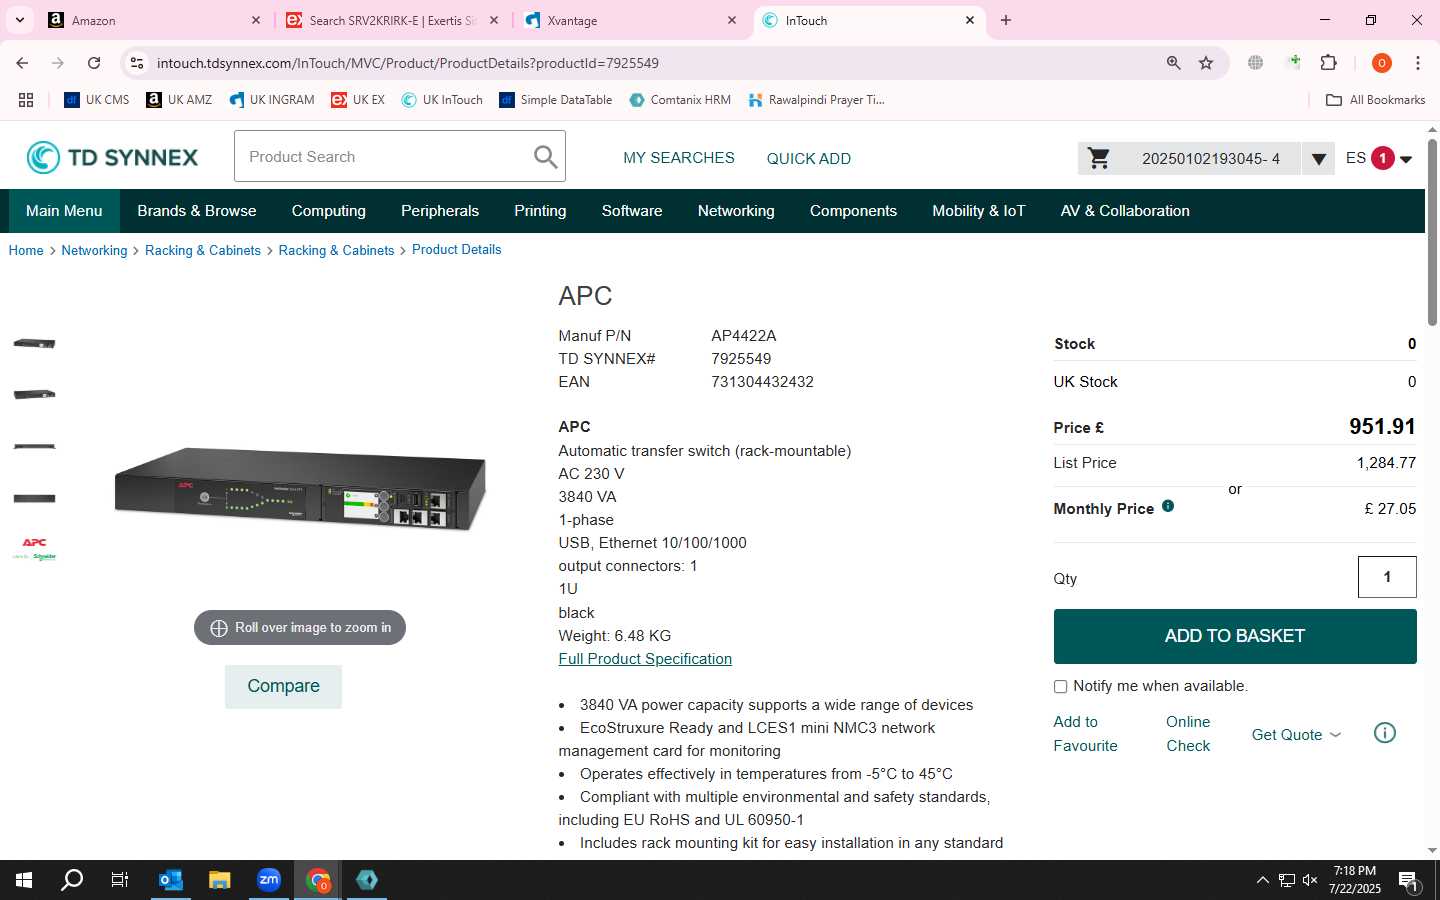This screenshot has width=1440, height=900.
Task: Open UK AMZ bookmark
Action: [x=179, y=100]
